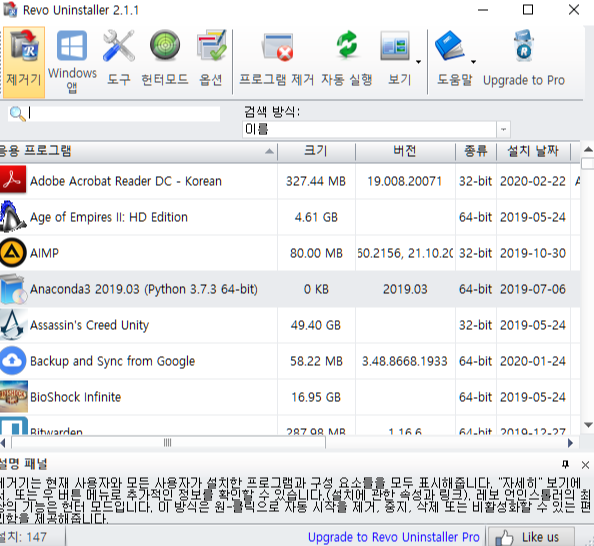This screenshot has height=546, width=594.
Task: Click the 16.95 GB size cell
Action: (316, 397)
